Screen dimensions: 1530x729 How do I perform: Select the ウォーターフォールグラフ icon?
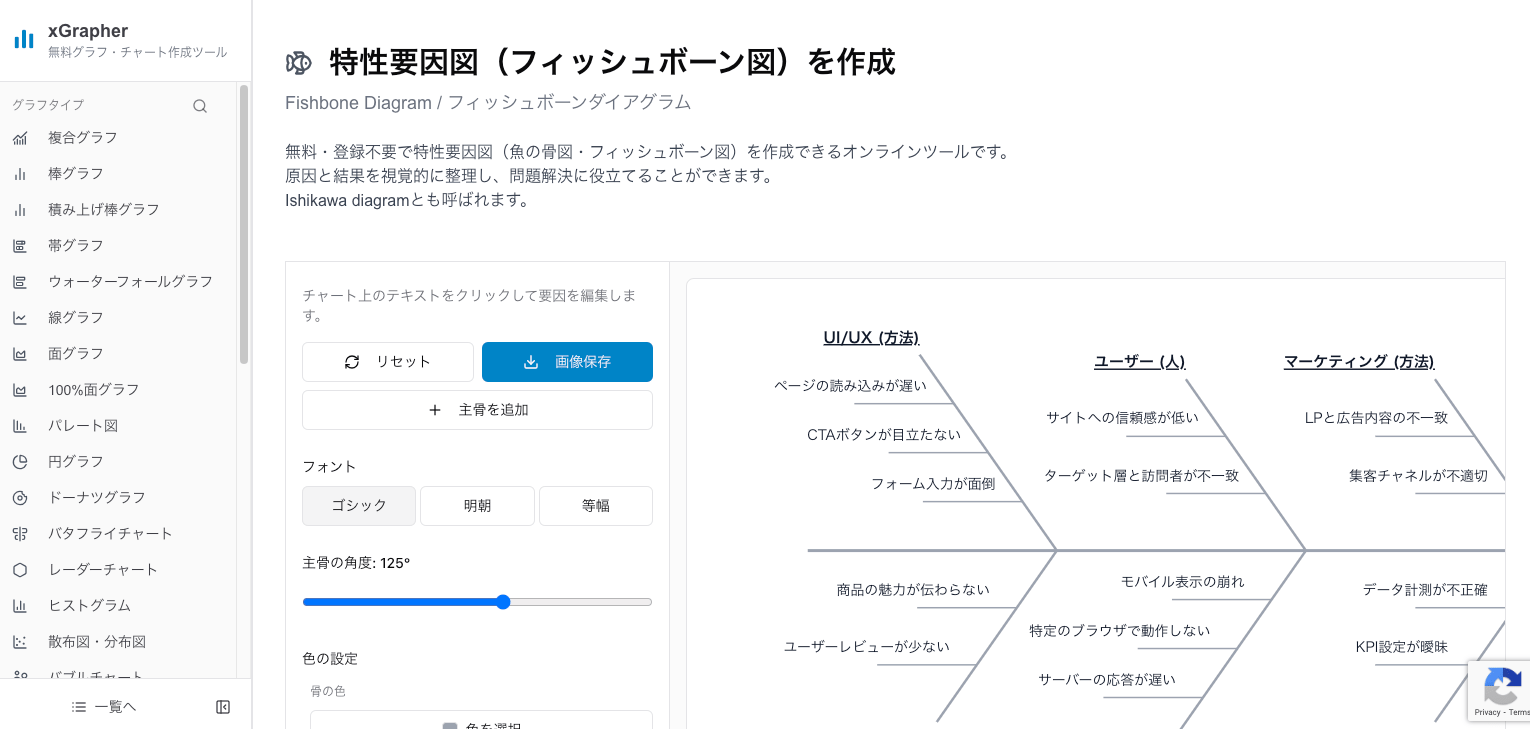20,281
